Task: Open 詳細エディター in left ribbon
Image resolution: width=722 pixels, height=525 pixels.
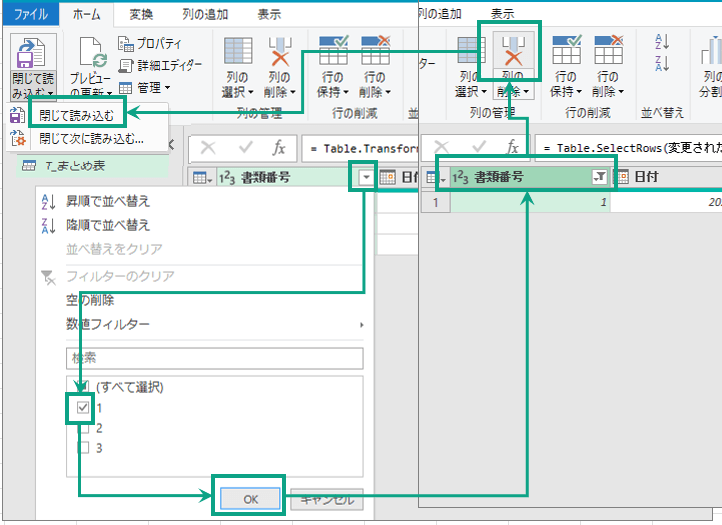Action: [160, 65]
